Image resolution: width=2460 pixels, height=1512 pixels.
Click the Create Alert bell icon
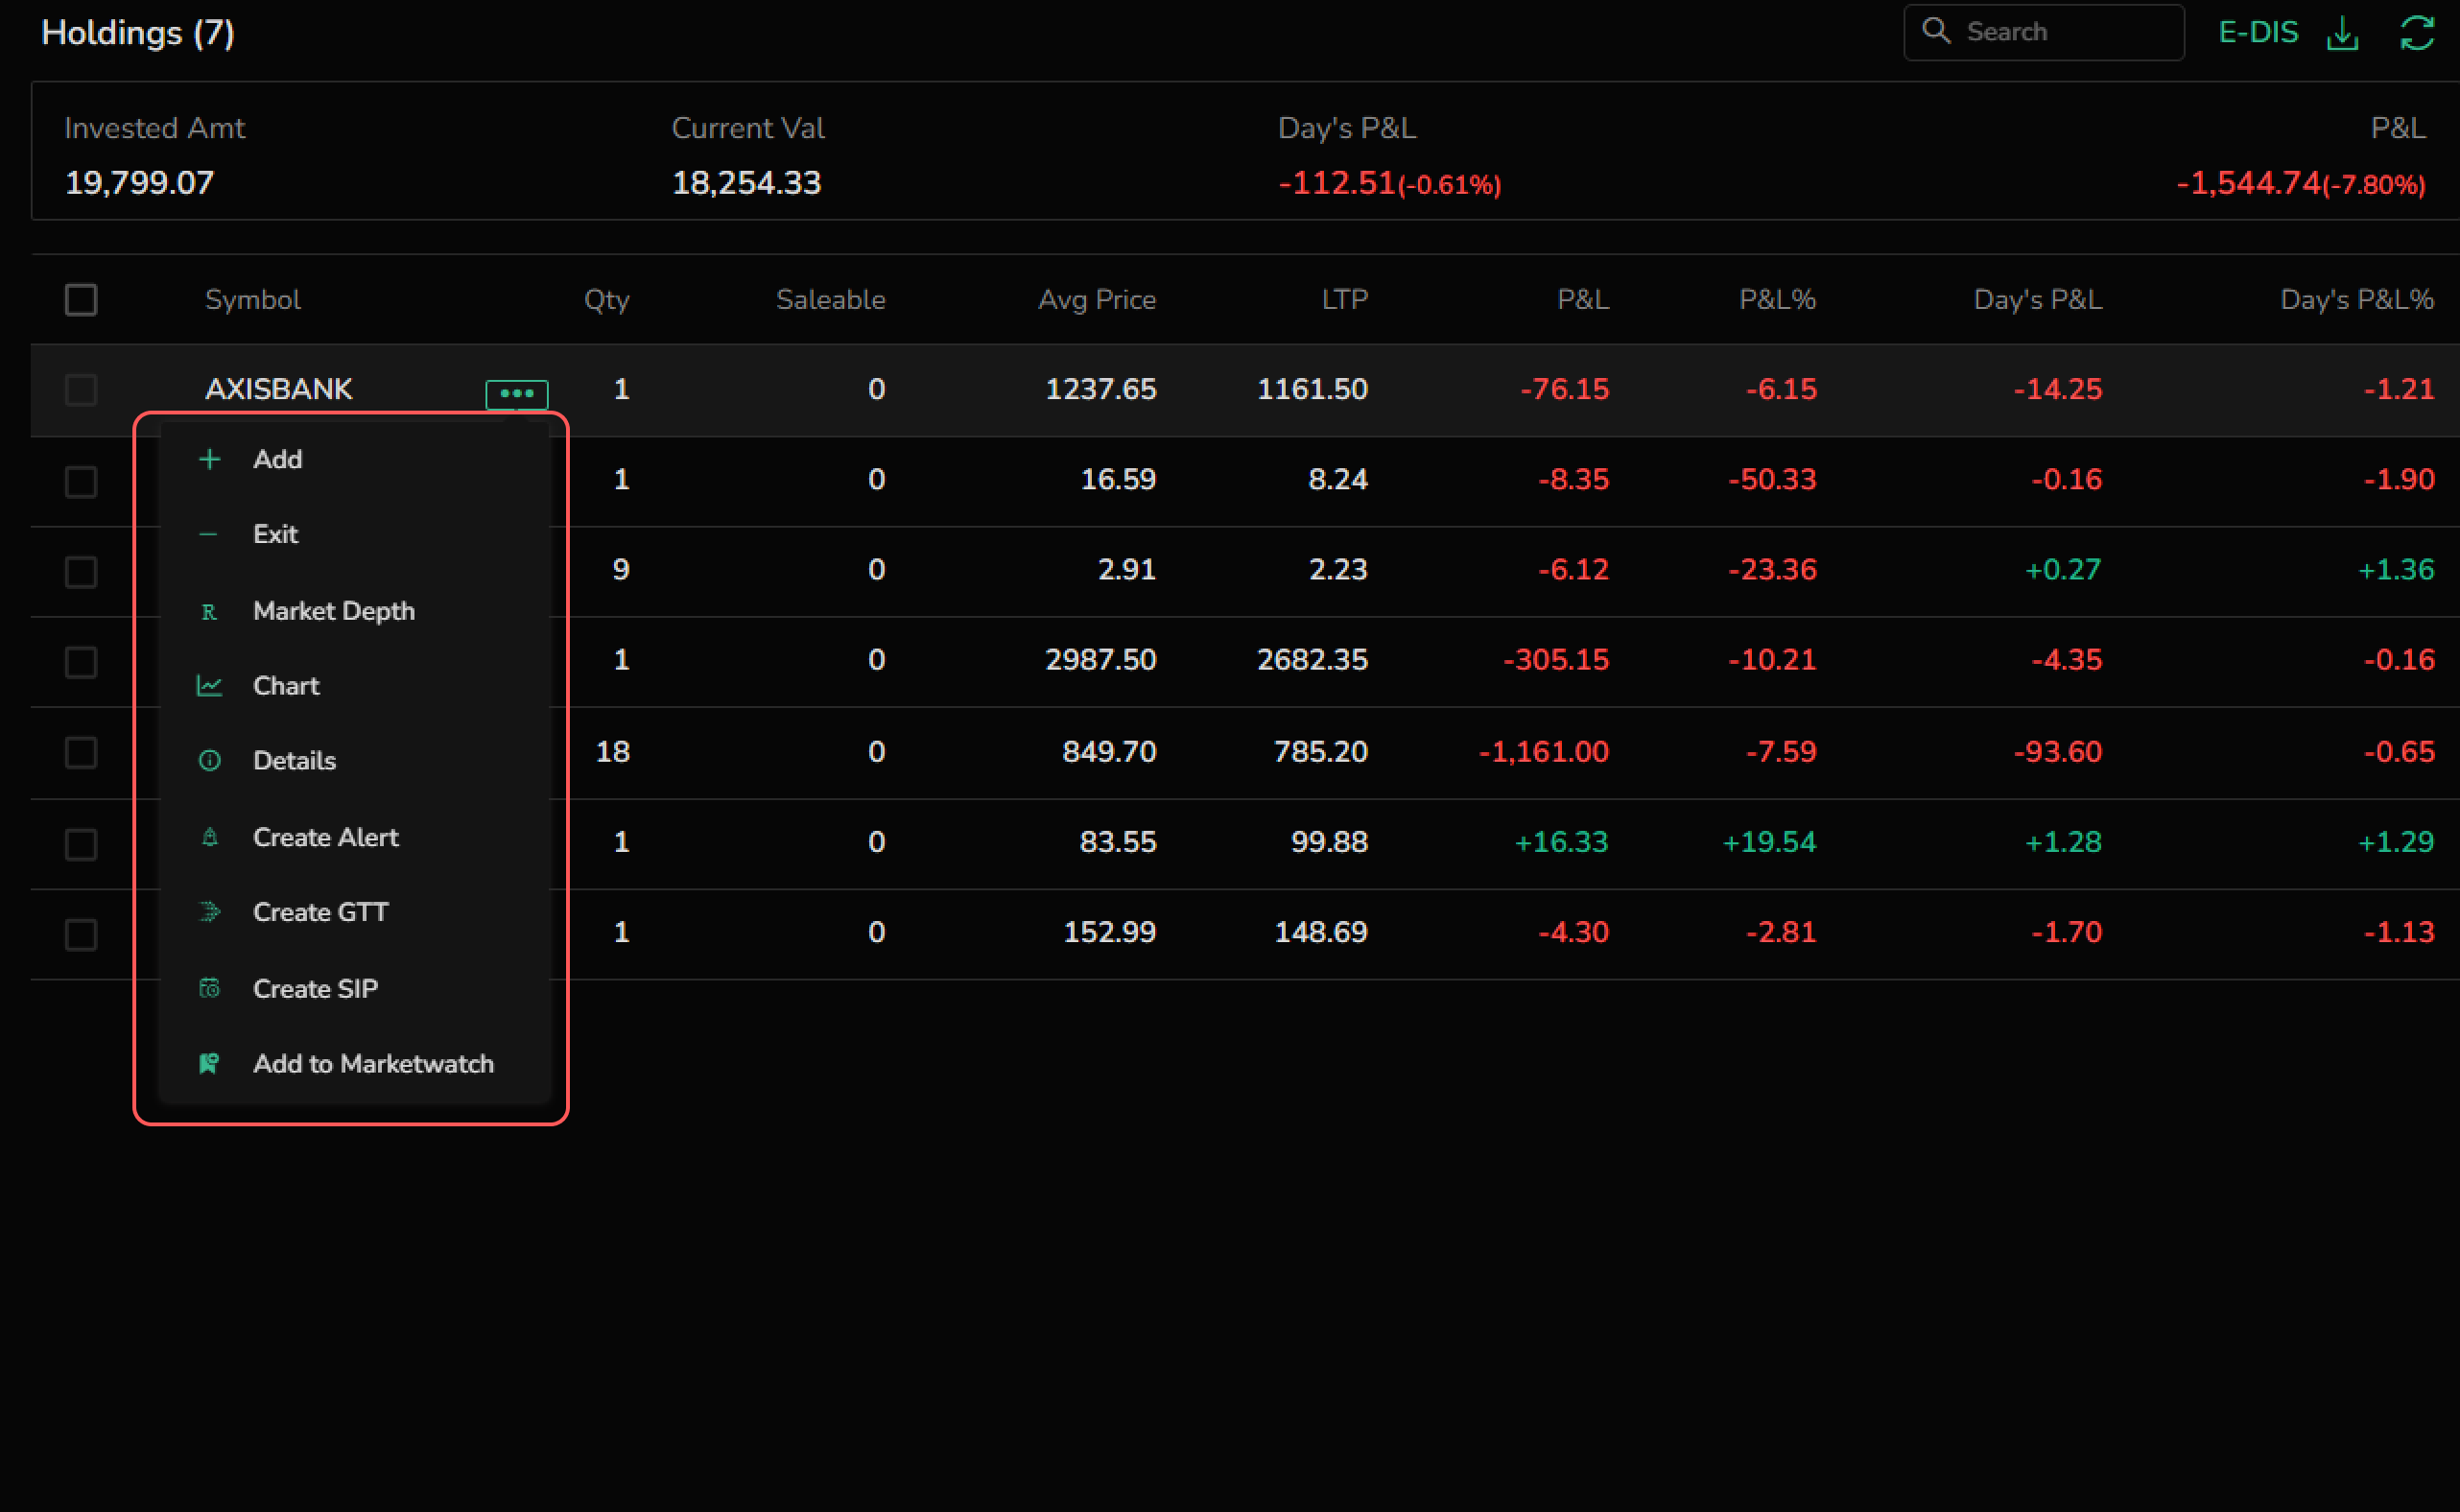click(209, 836)
